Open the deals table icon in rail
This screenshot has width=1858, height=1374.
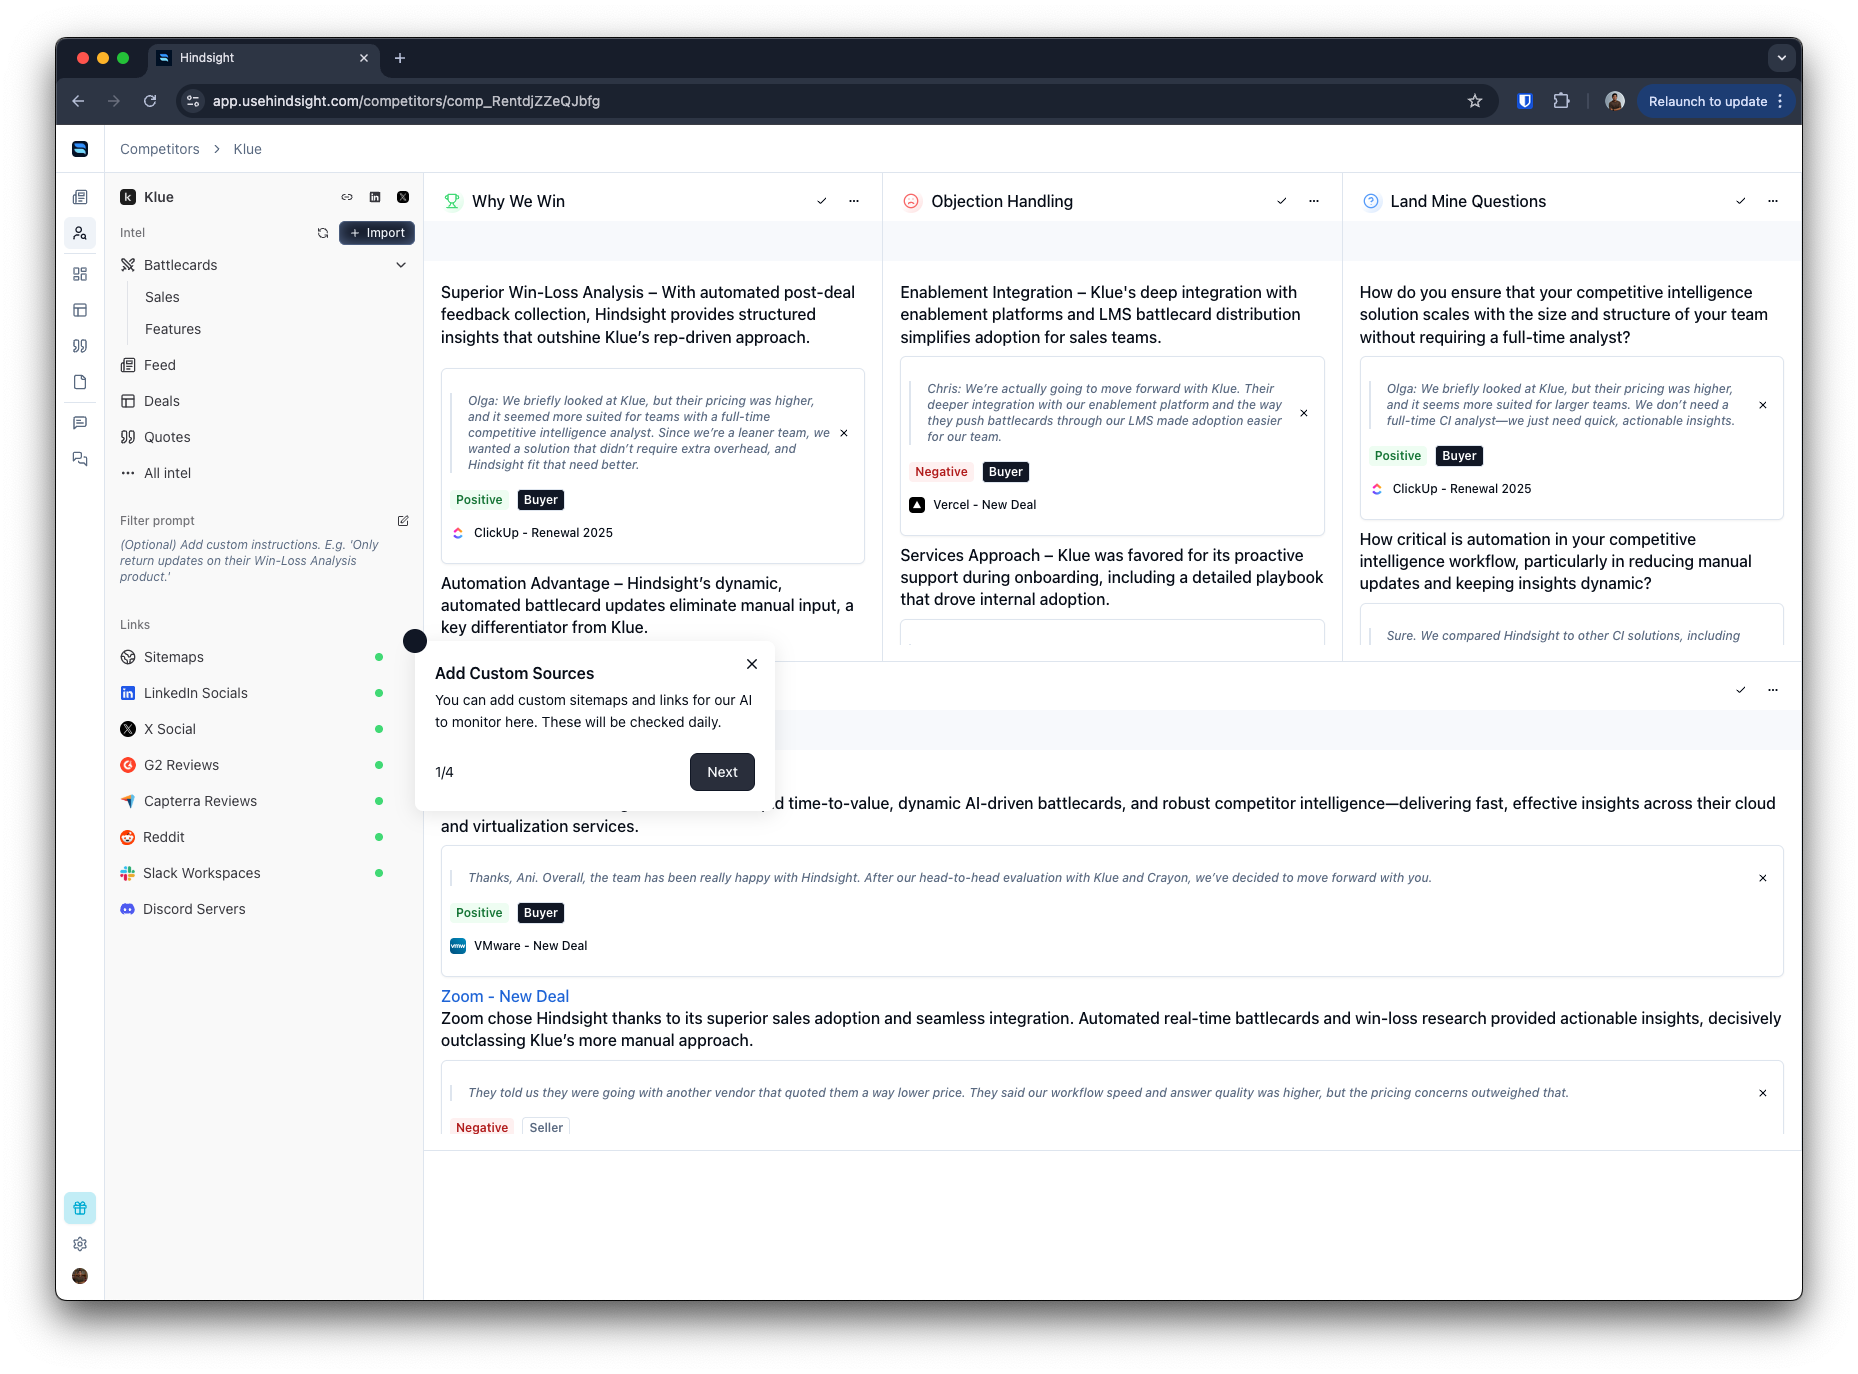tap(80, 310)
